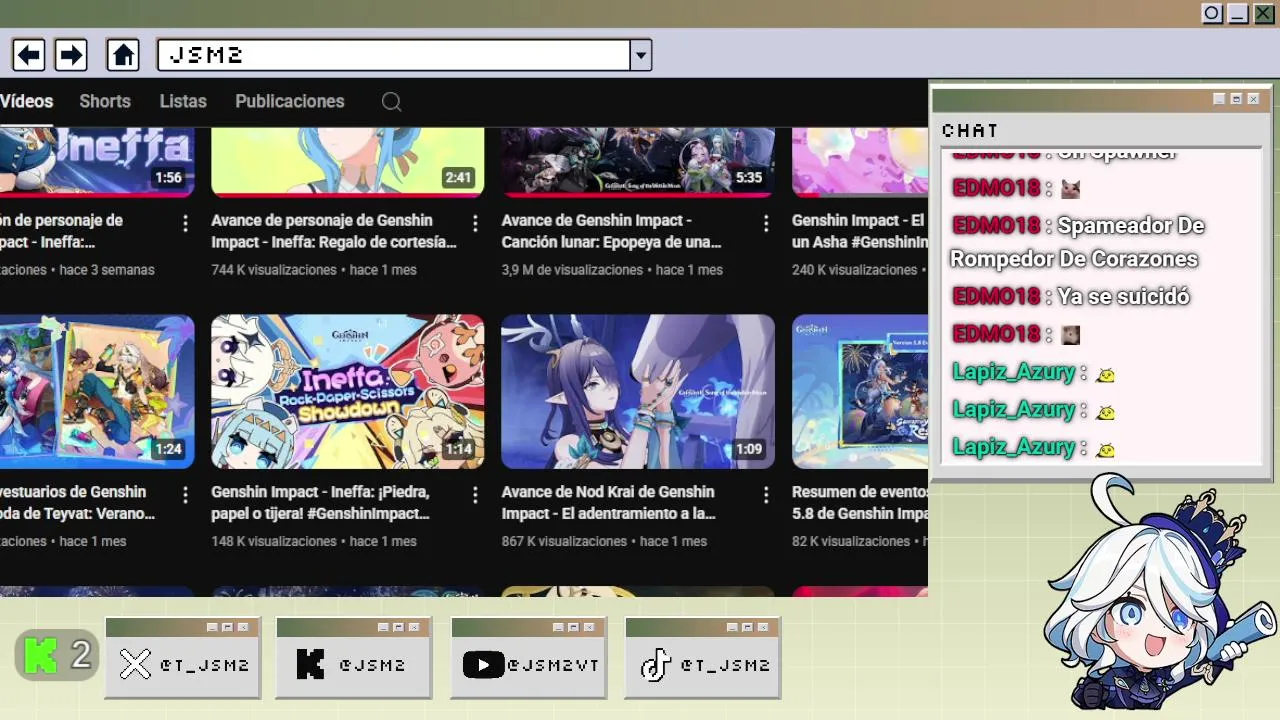Open title Avance de Genshin Impact - Canción lunar
The height and width of the screenshot is (720, 1280).
[611, 231]
